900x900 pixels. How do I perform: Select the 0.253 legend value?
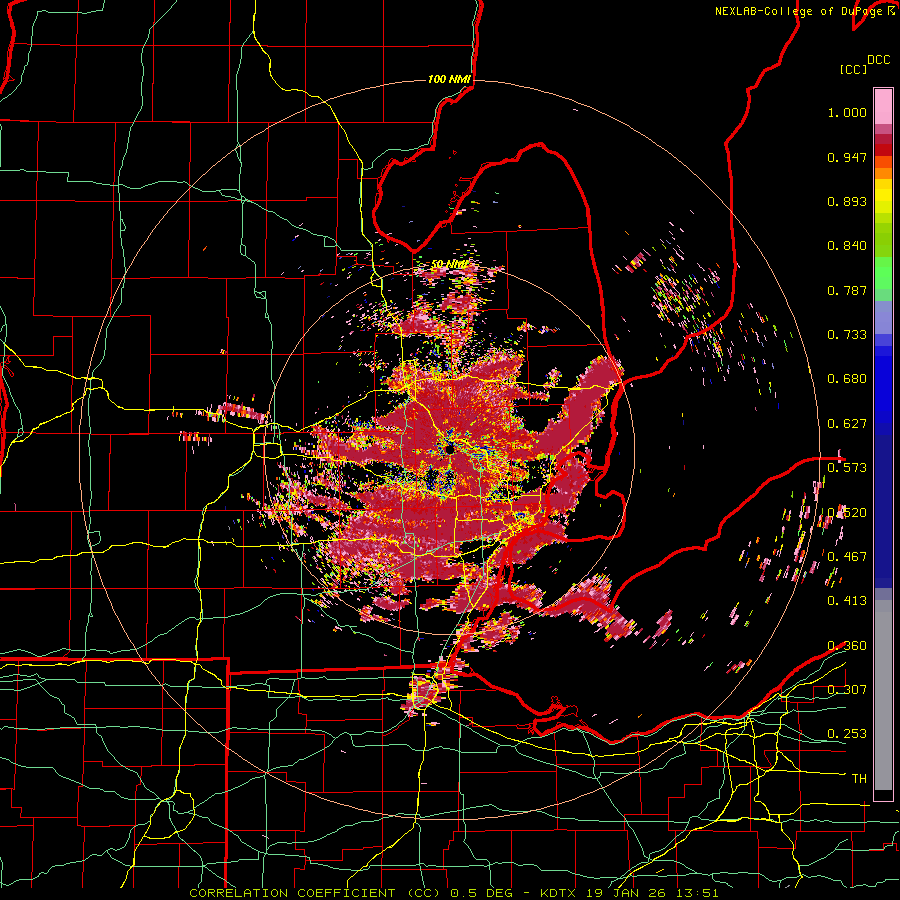847,734
